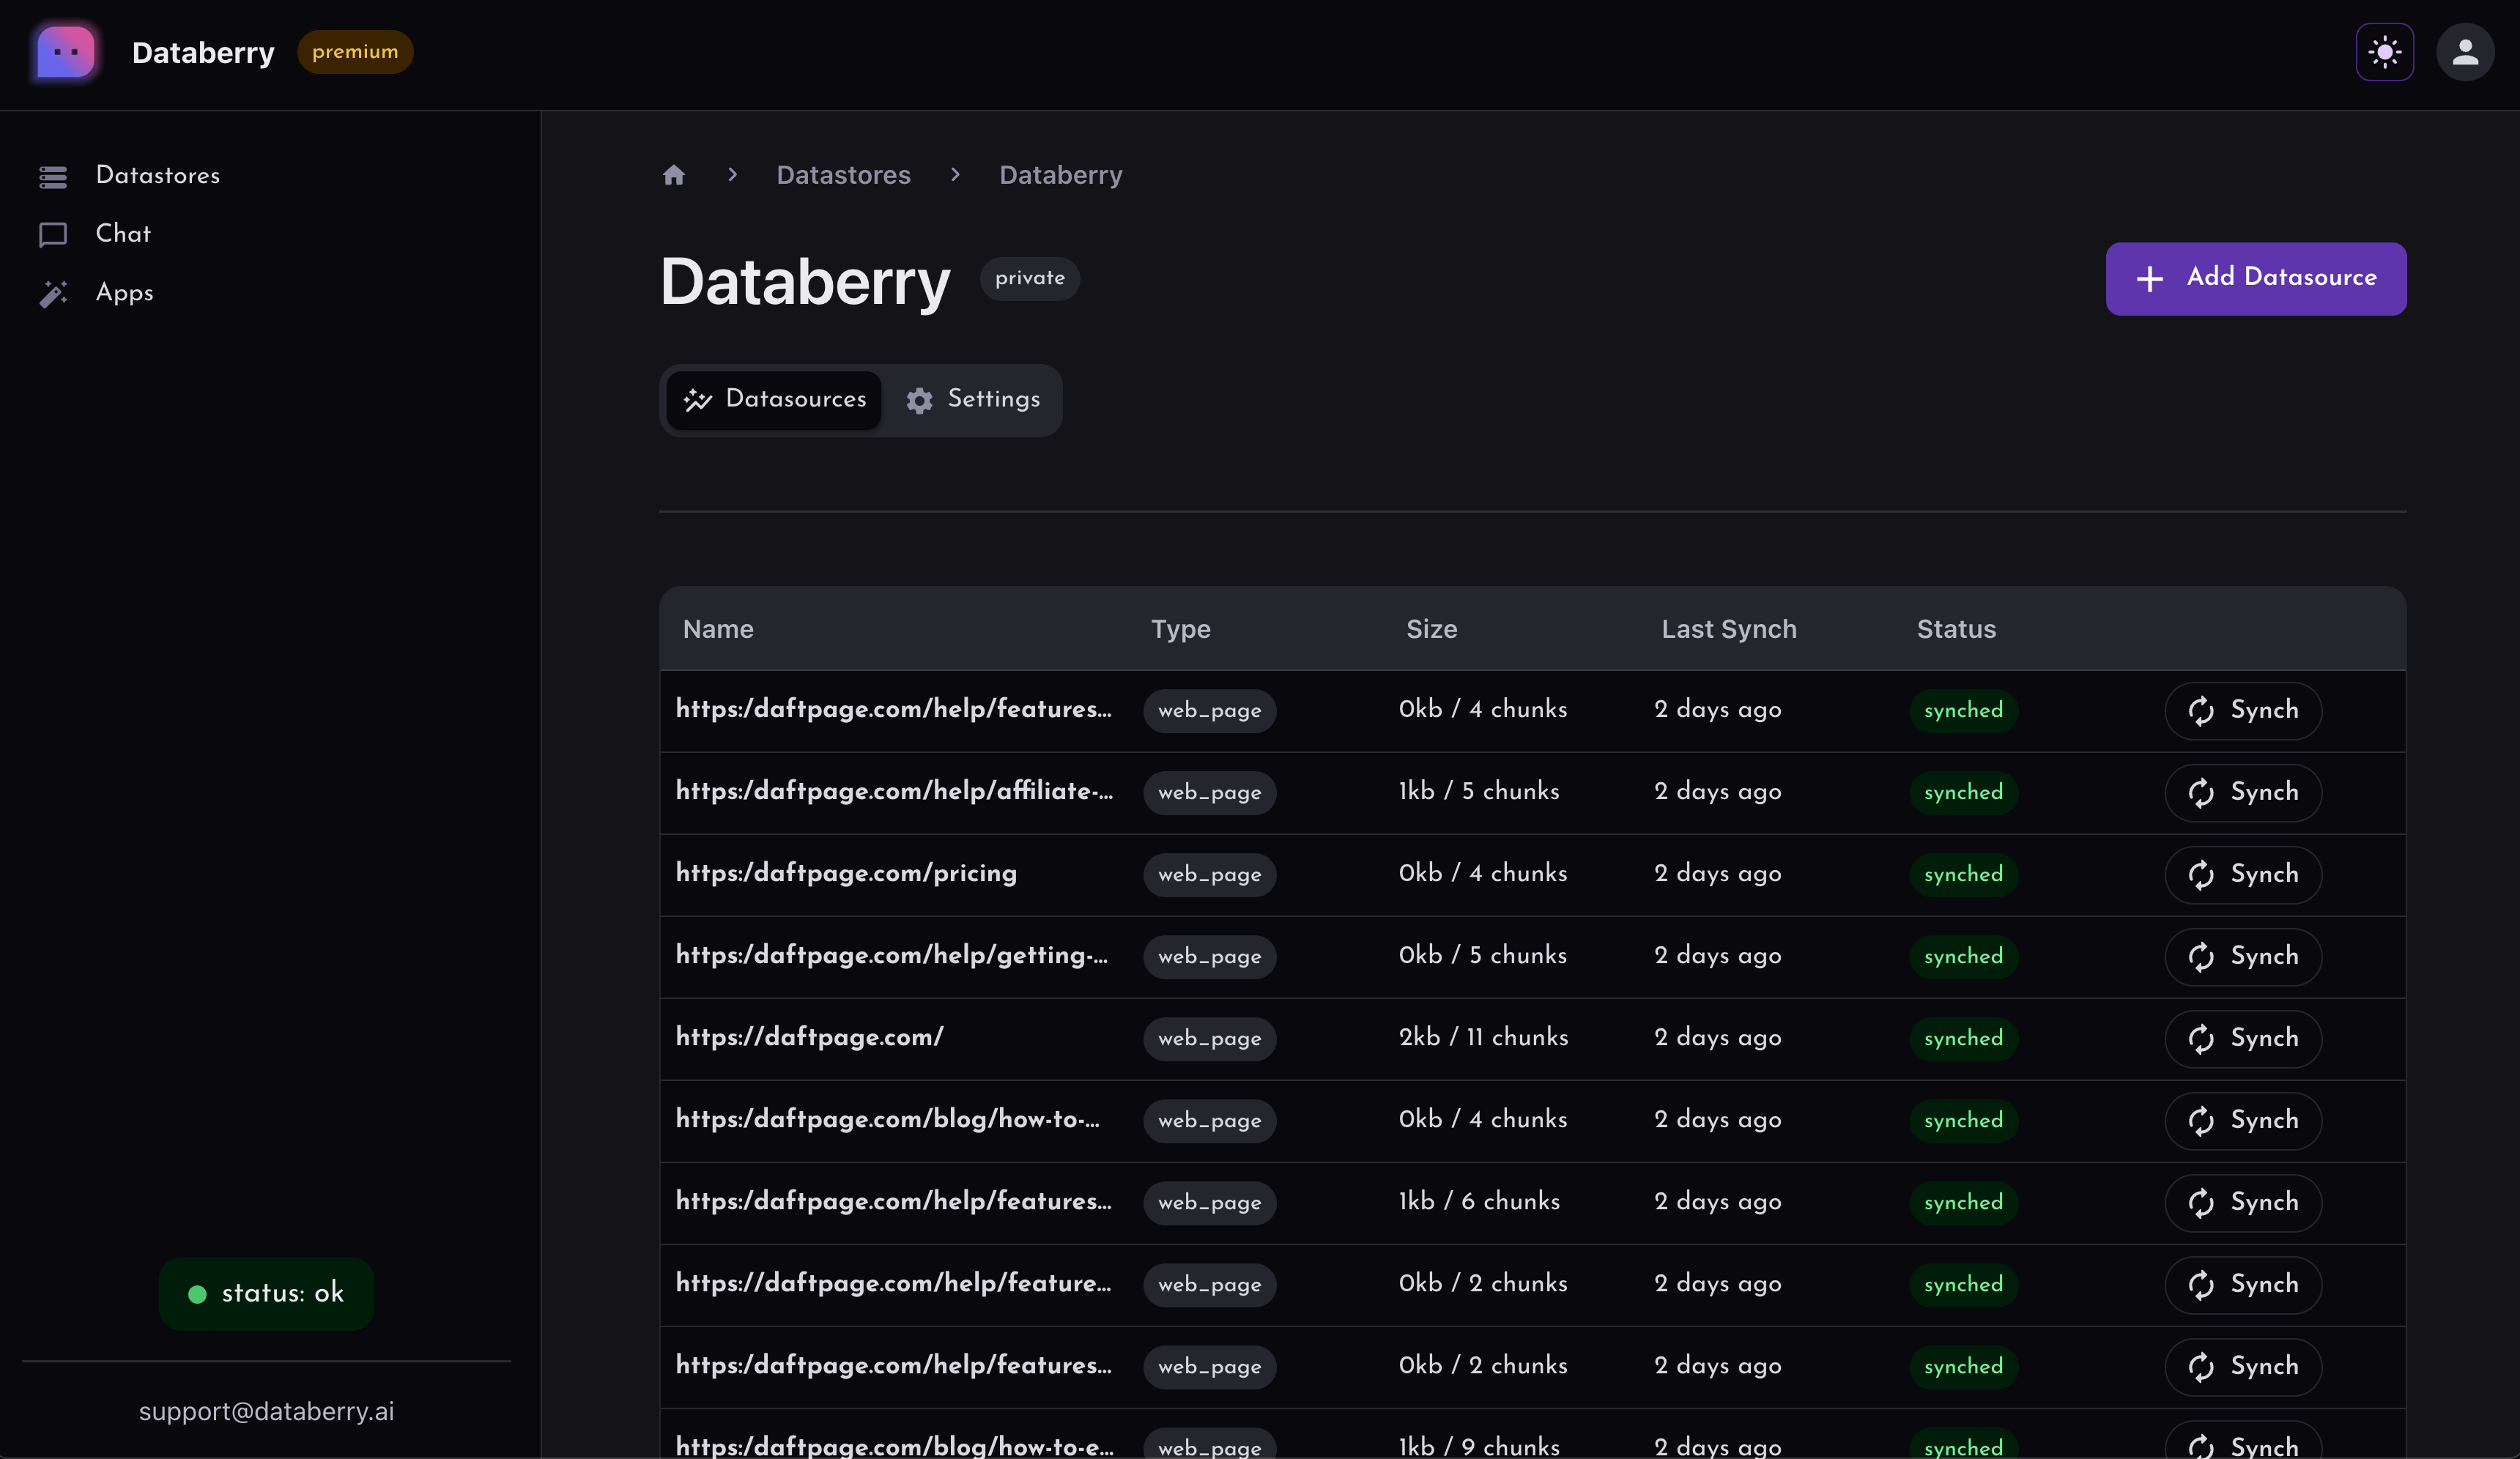2520x1459 pixels.
Task: Click the support@databerry.ai email link
Action: click(x=266, y=1411)
